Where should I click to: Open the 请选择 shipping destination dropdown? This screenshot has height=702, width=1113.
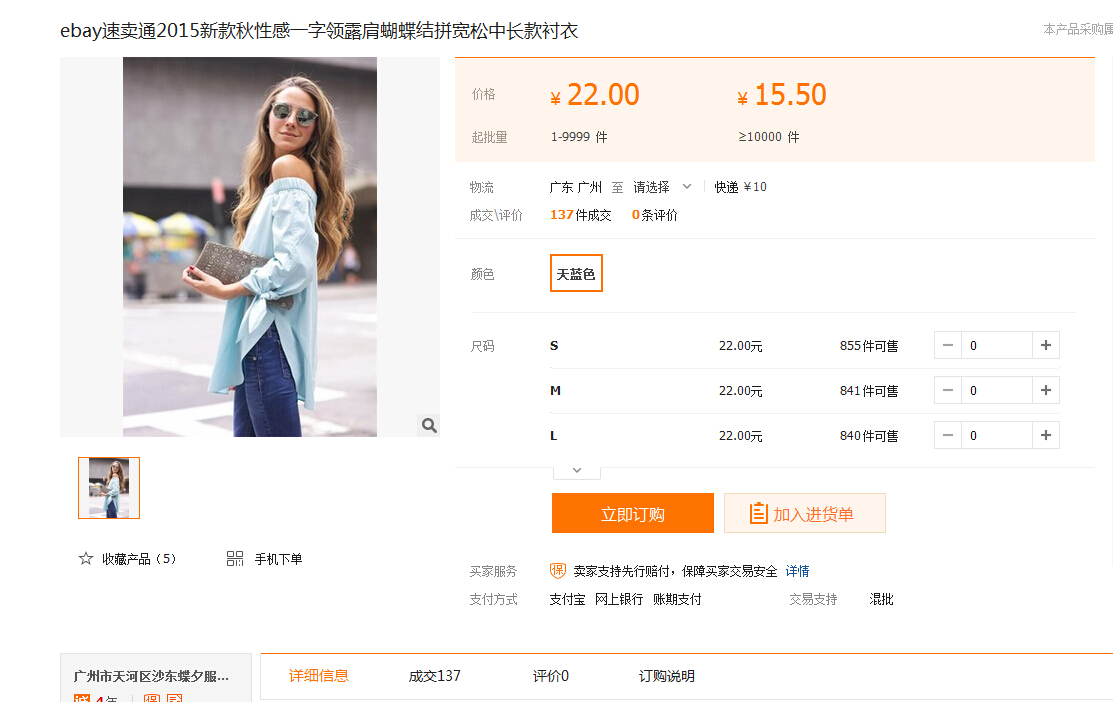[x=662, y=187]
